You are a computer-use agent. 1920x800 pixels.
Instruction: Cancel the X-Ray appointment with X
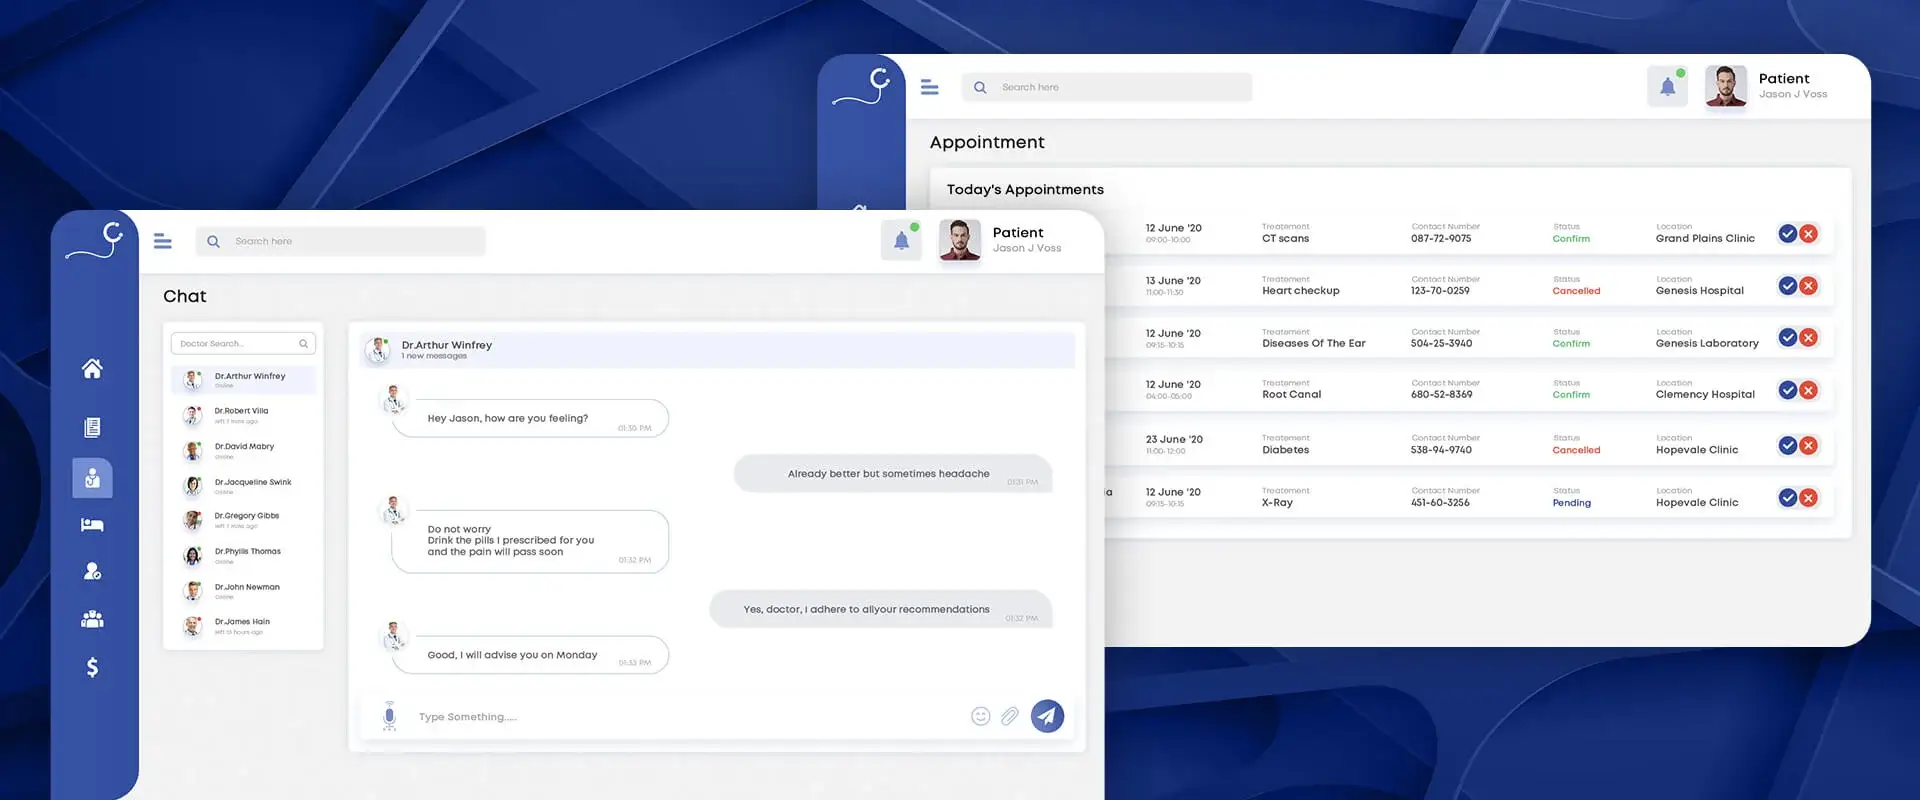click(x=1809, y=498)
